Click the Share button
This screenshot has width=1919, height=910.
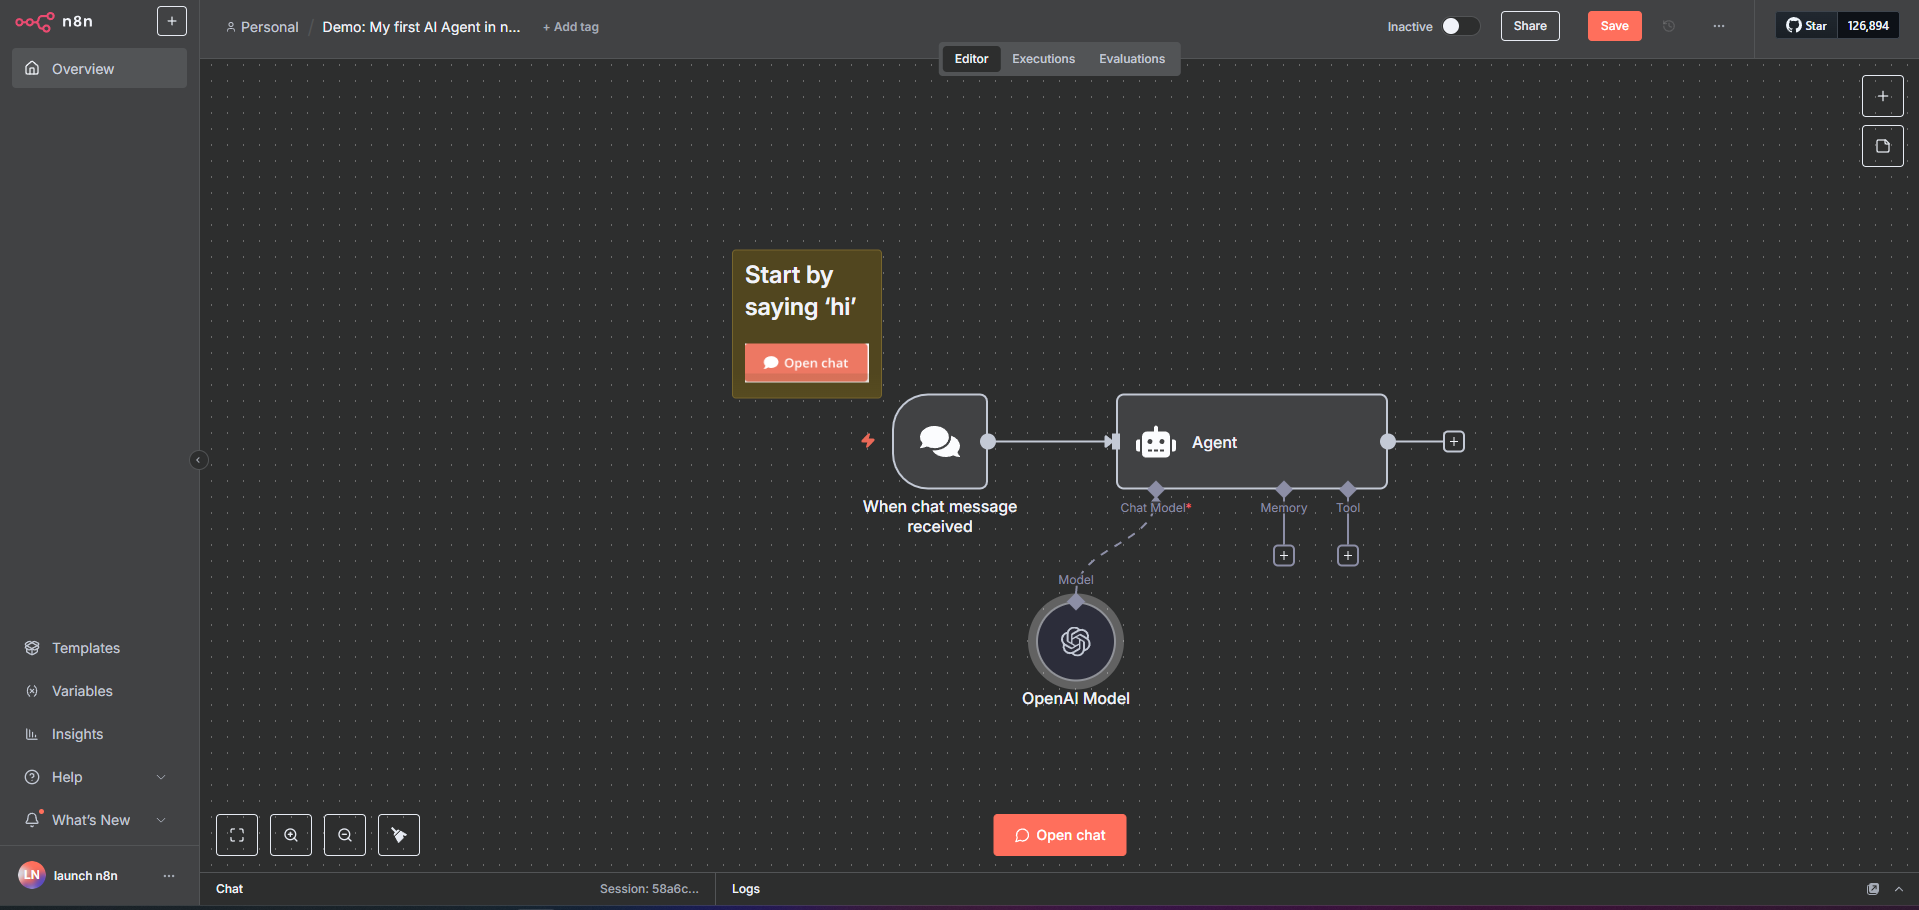click(1529, 26)
